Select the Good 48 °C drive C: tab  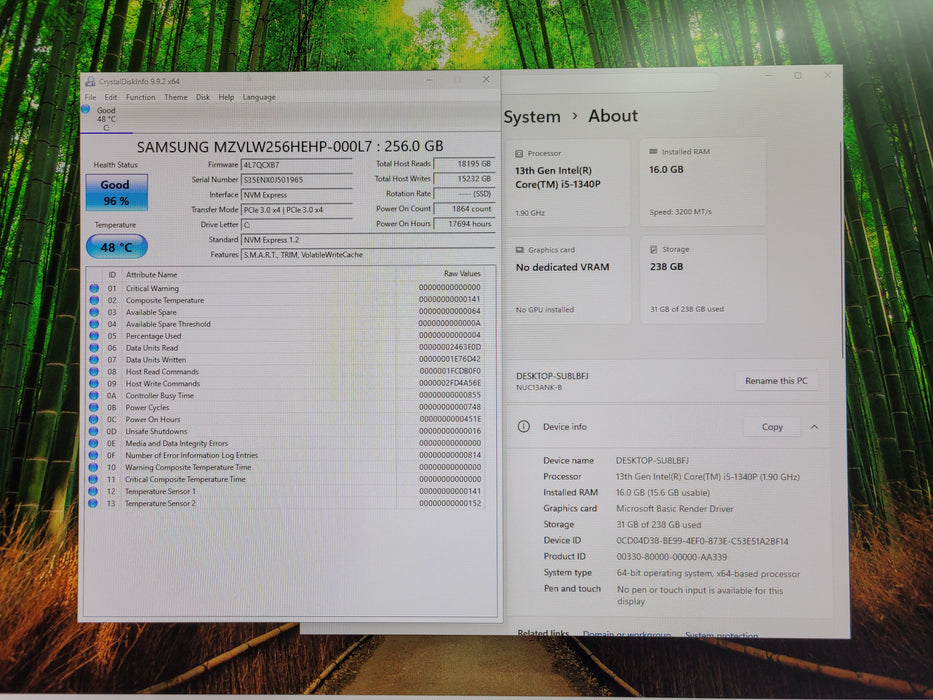pyautogui.click(x=106, y=118)
